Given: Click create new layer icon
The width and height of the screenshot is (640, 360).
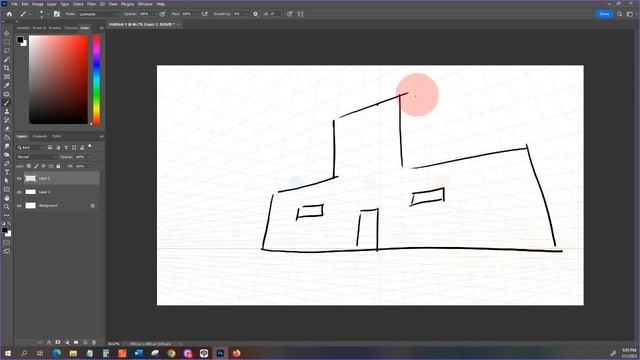Looking at the screenshot, I should pyautogui.click(x=85, y=342).
